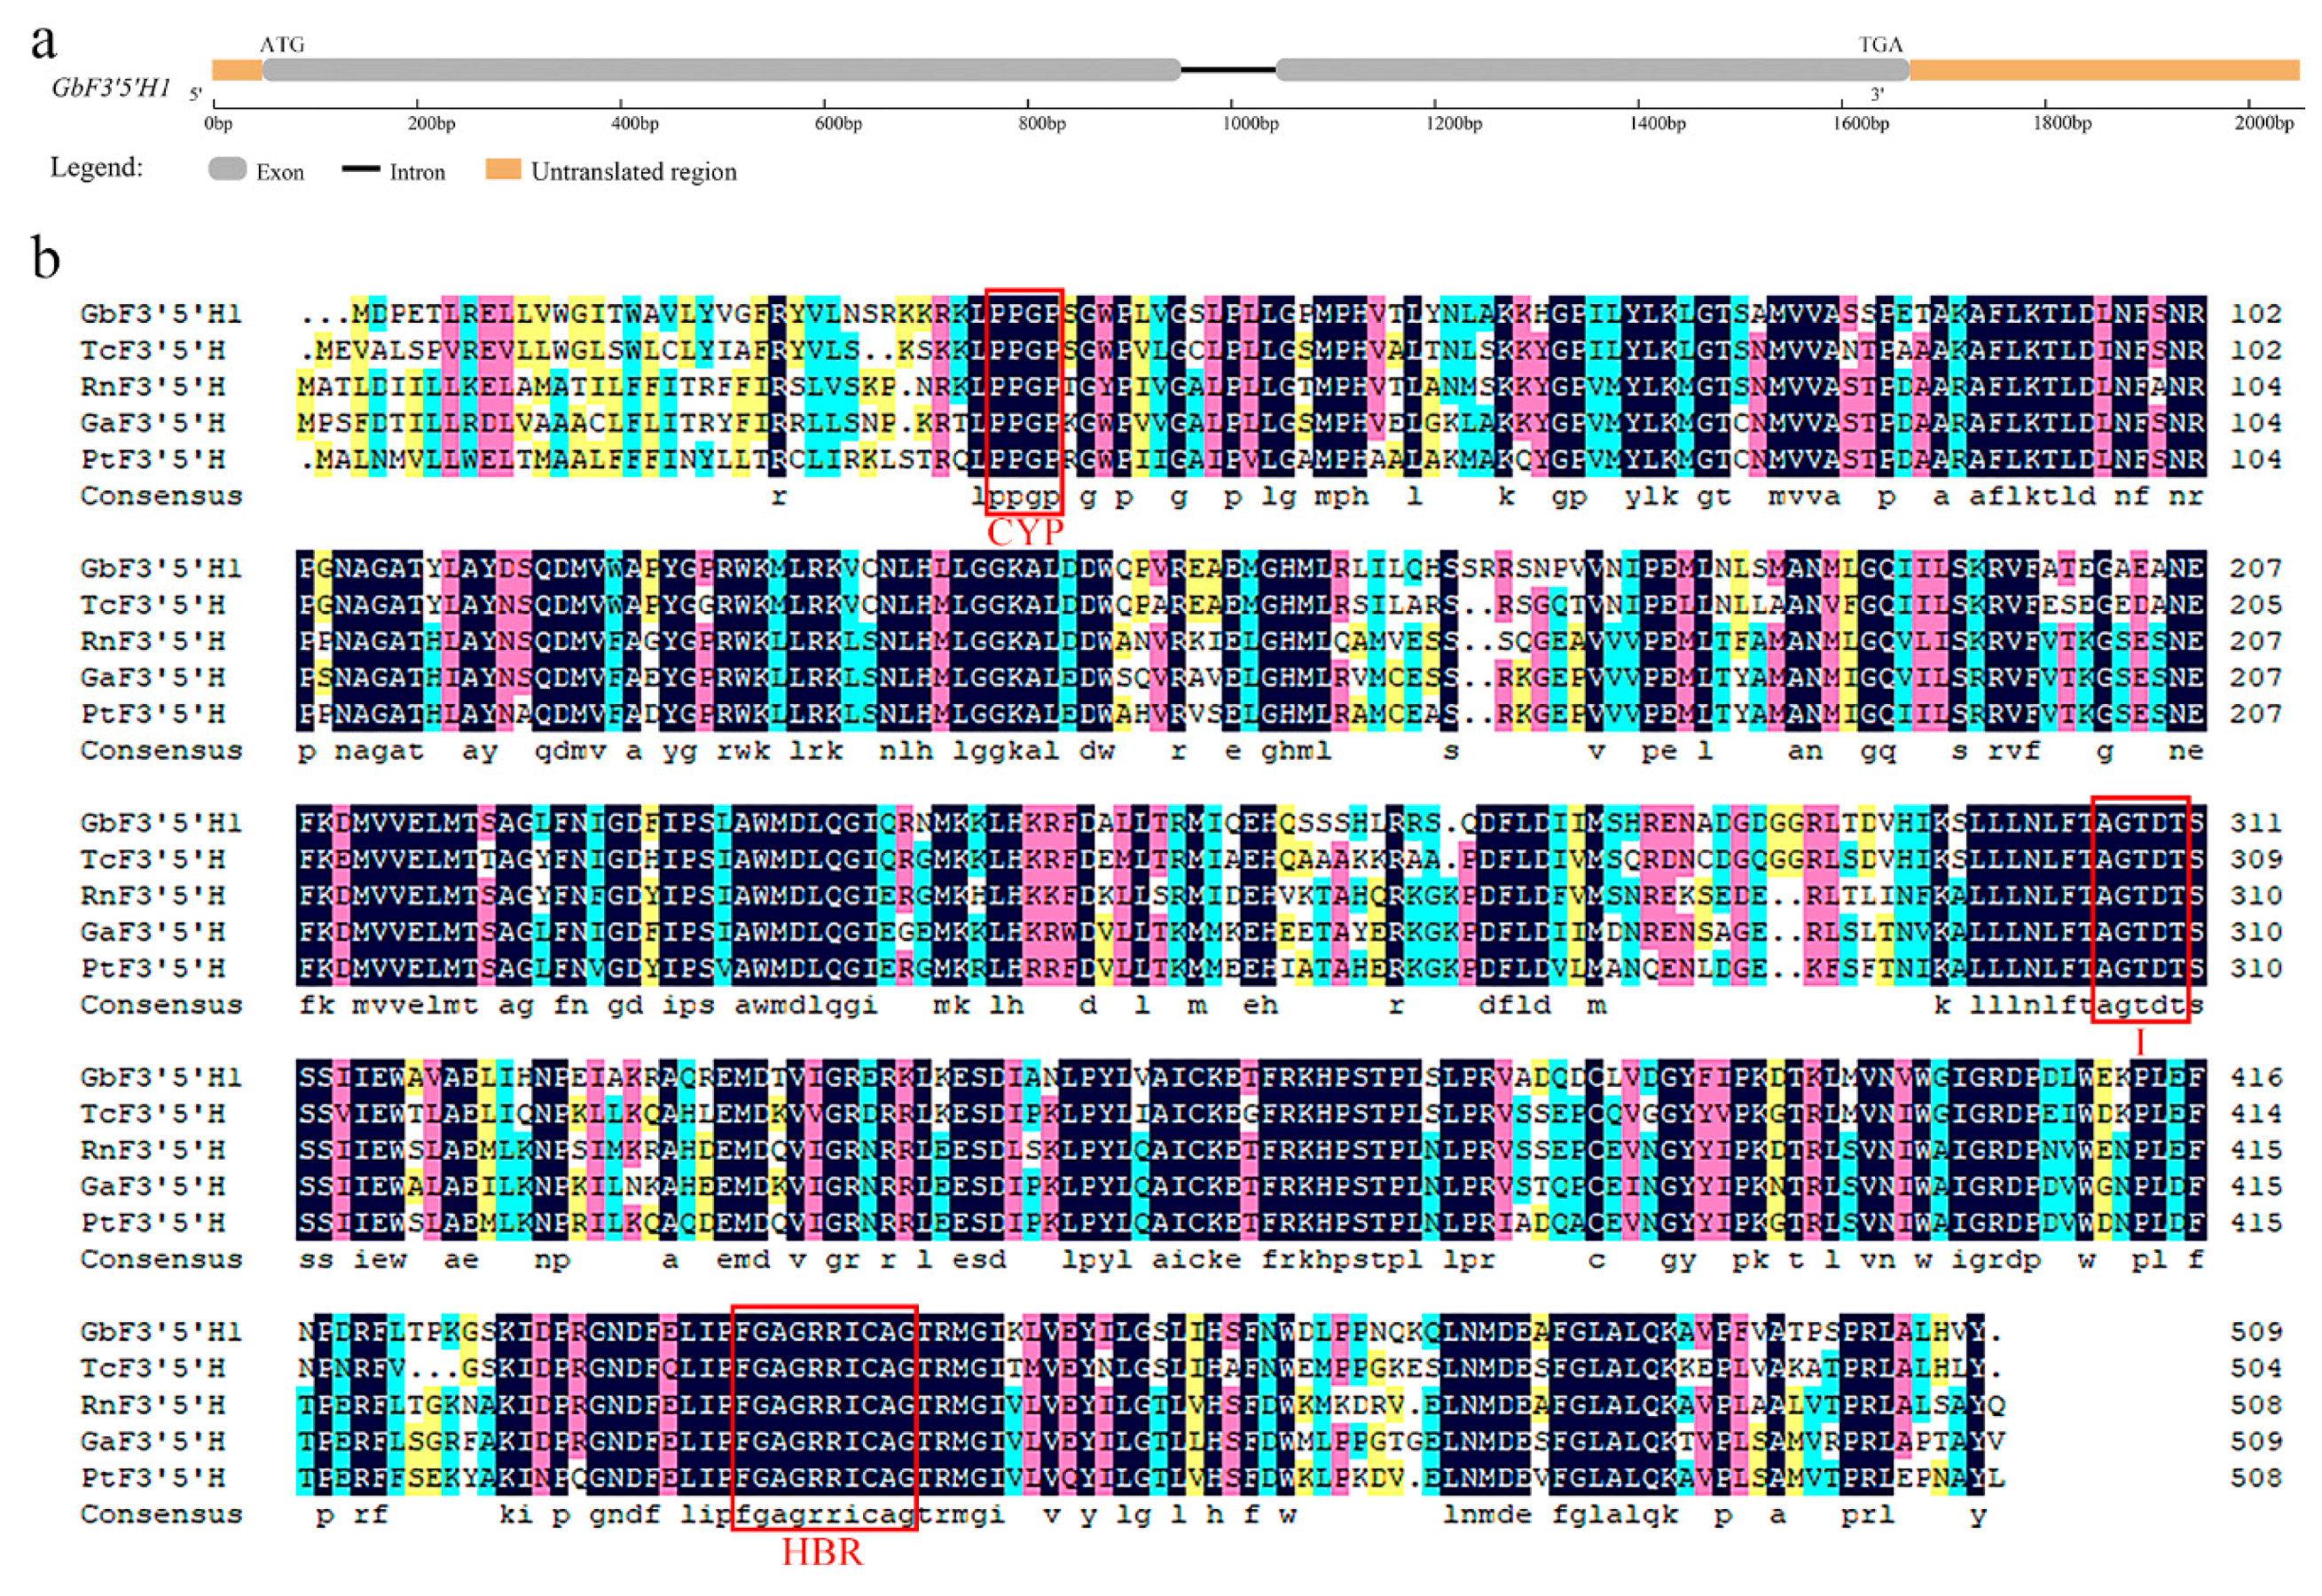The height and width of the screenshot is (1596, 2322).
Task: Click the red 'HBR' motif label
Action: (x=822, y=1552)
